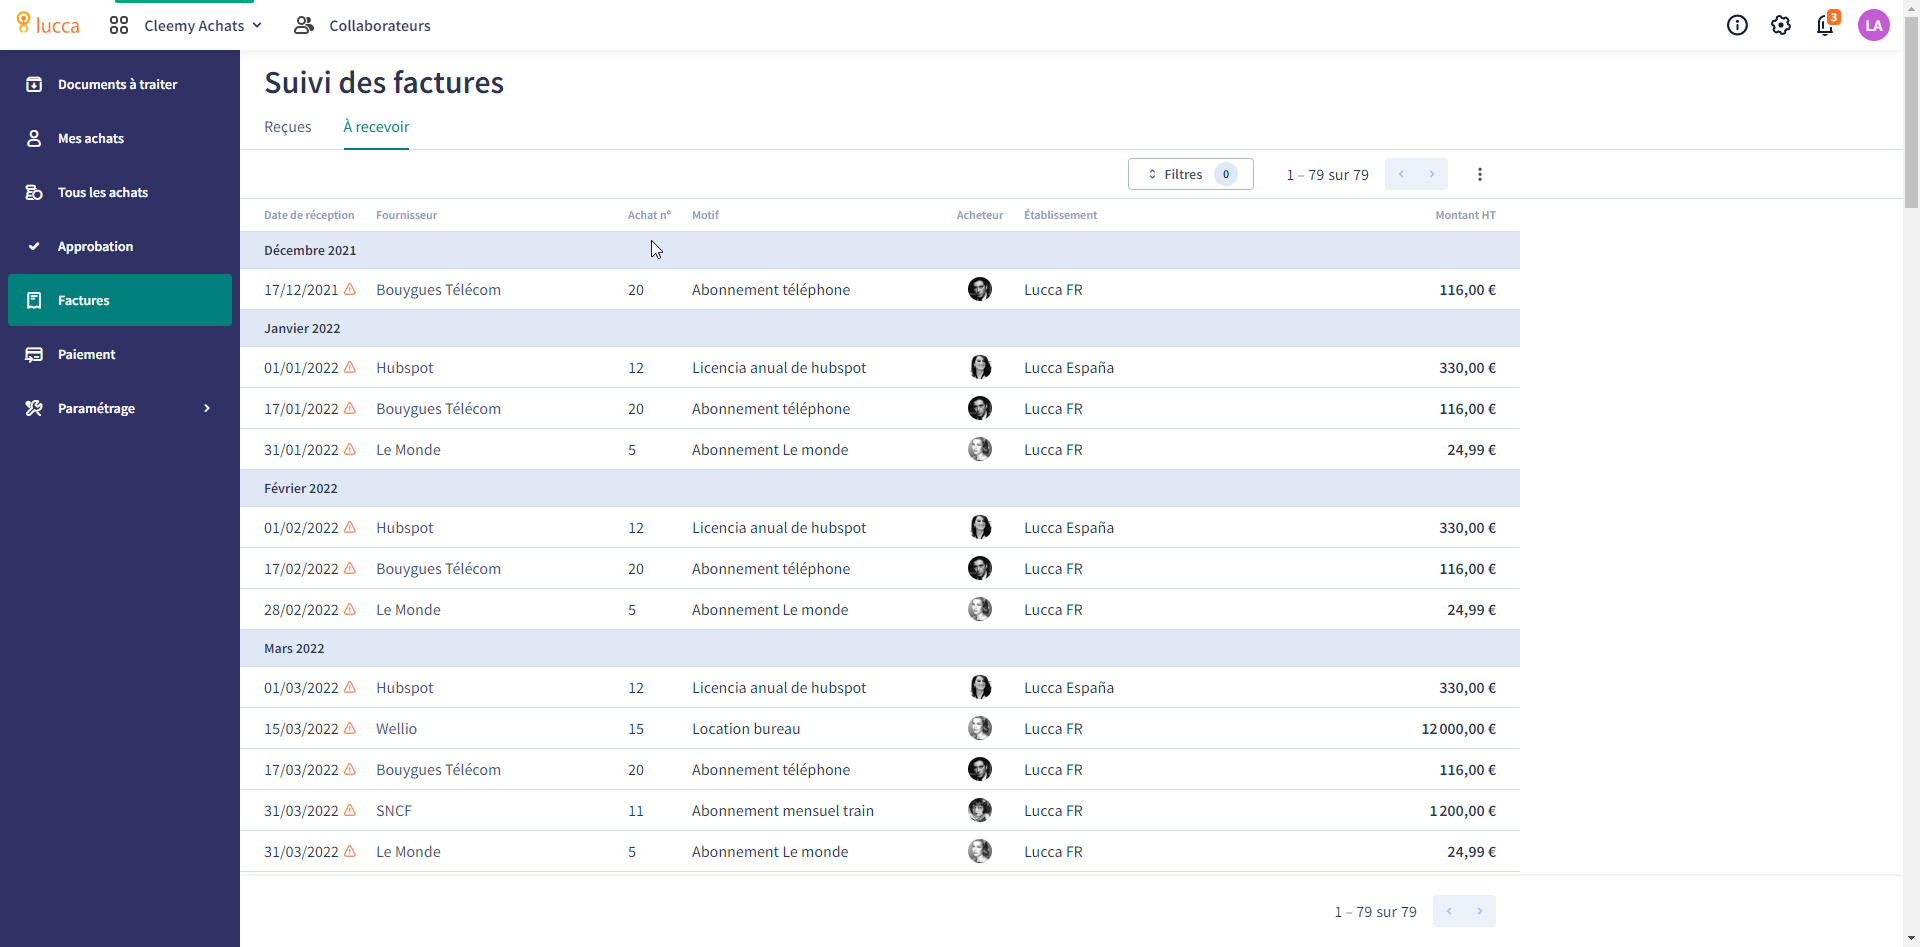Viewport: 1920px width, 947px height.
Task: Click the Fournisseur column header
Action: [406, 215]
